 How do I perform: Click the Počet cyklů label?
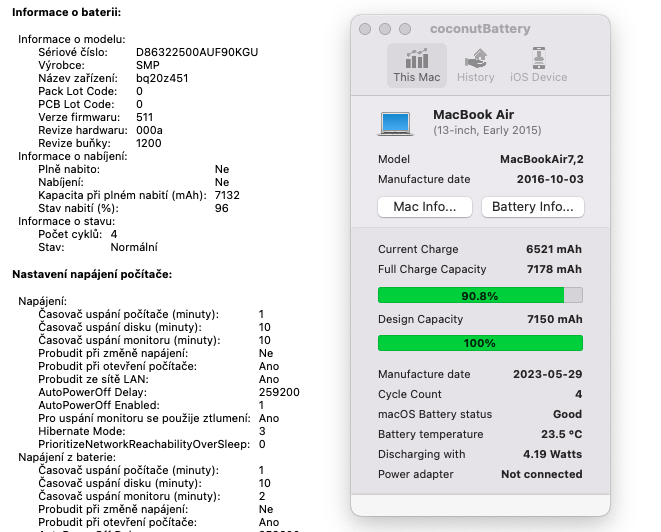tap(70, 234)
